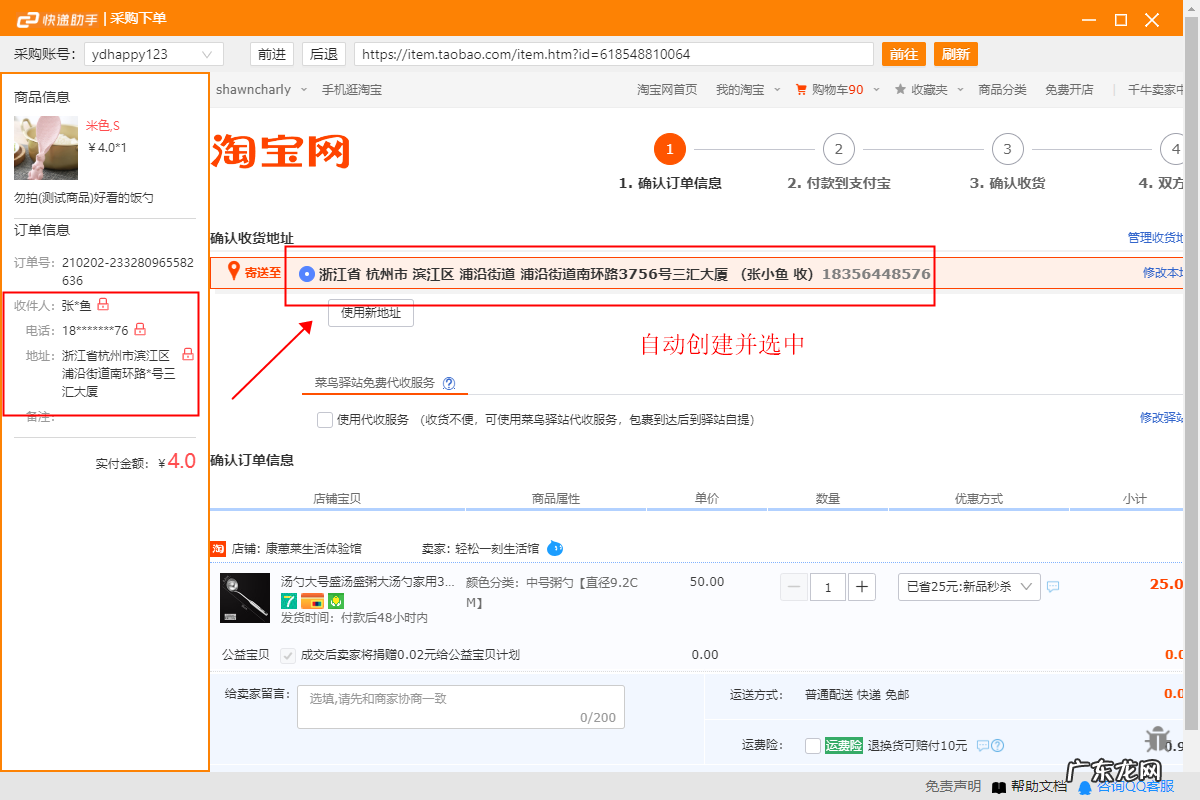This screenshot has height=800, width=1200.
Task: Click the 运费险 tooltip question mark icon
Action: tap(997, 745)
